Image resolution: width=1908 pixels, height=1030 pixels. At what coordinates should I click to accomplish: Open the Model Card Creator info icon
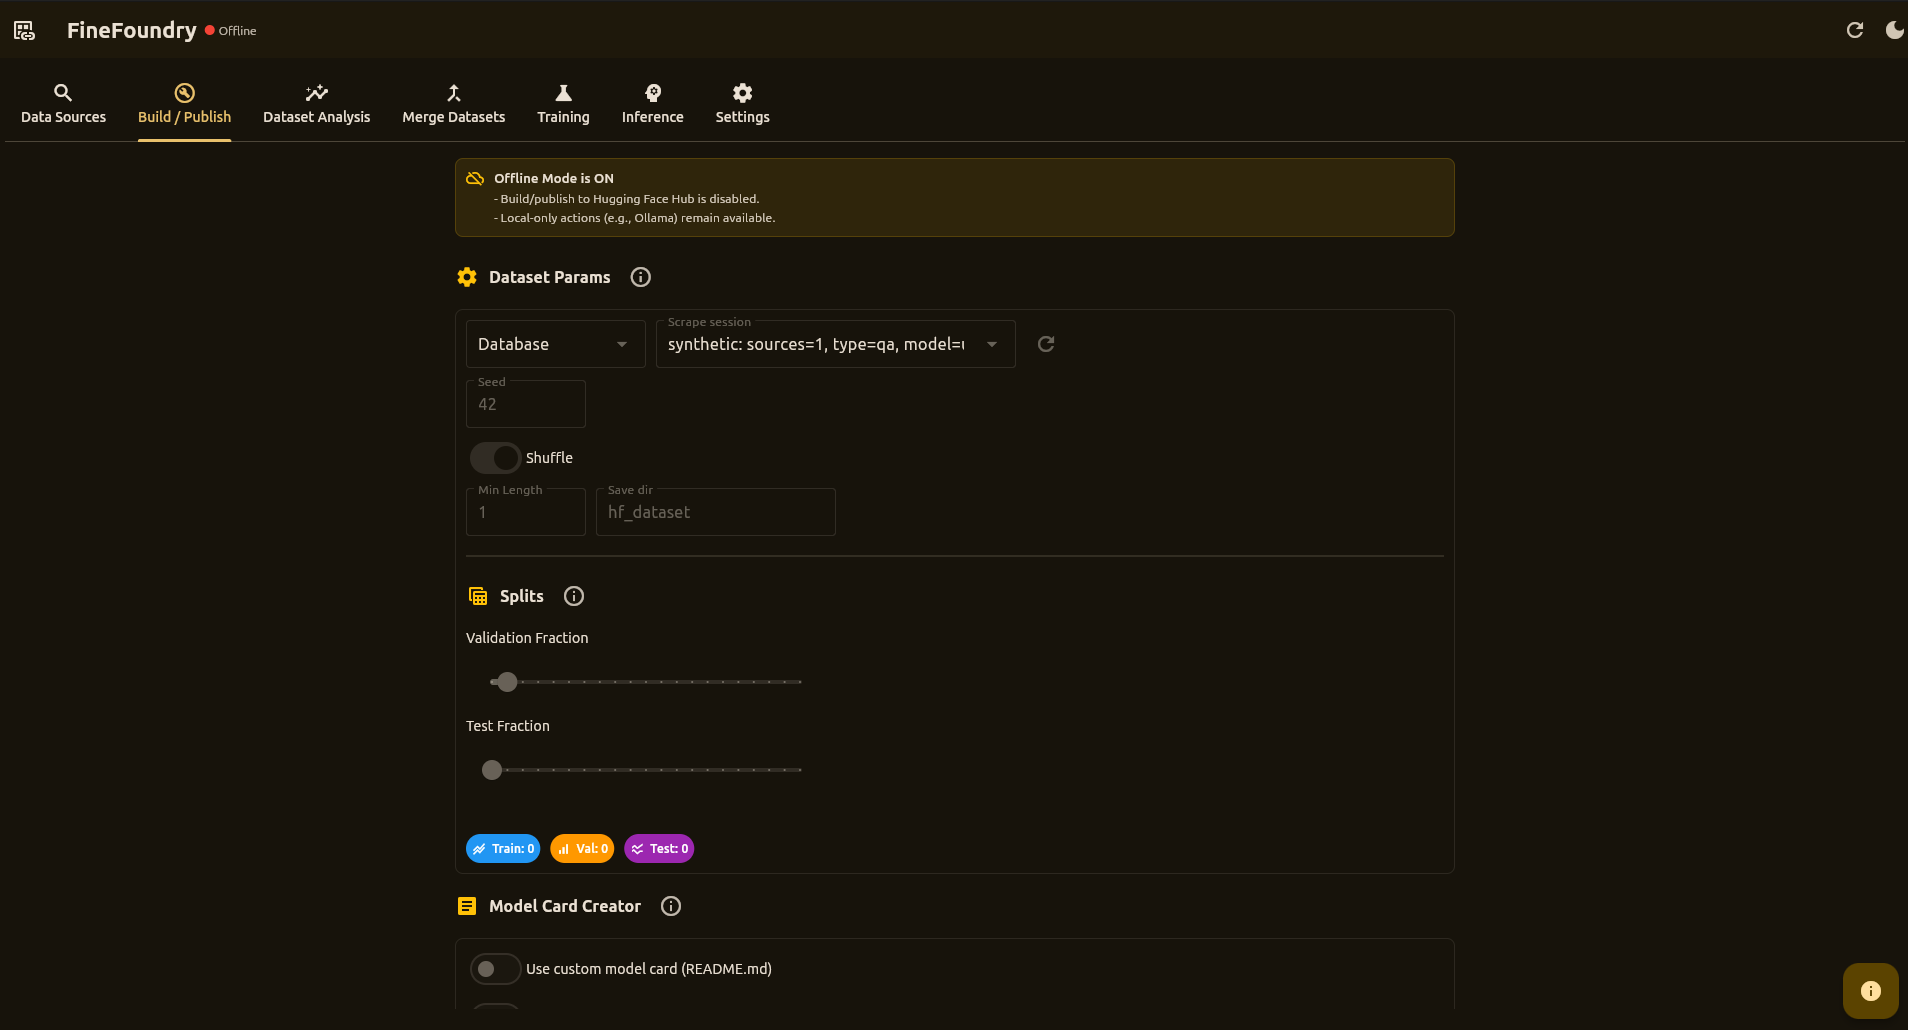(669, 906)
